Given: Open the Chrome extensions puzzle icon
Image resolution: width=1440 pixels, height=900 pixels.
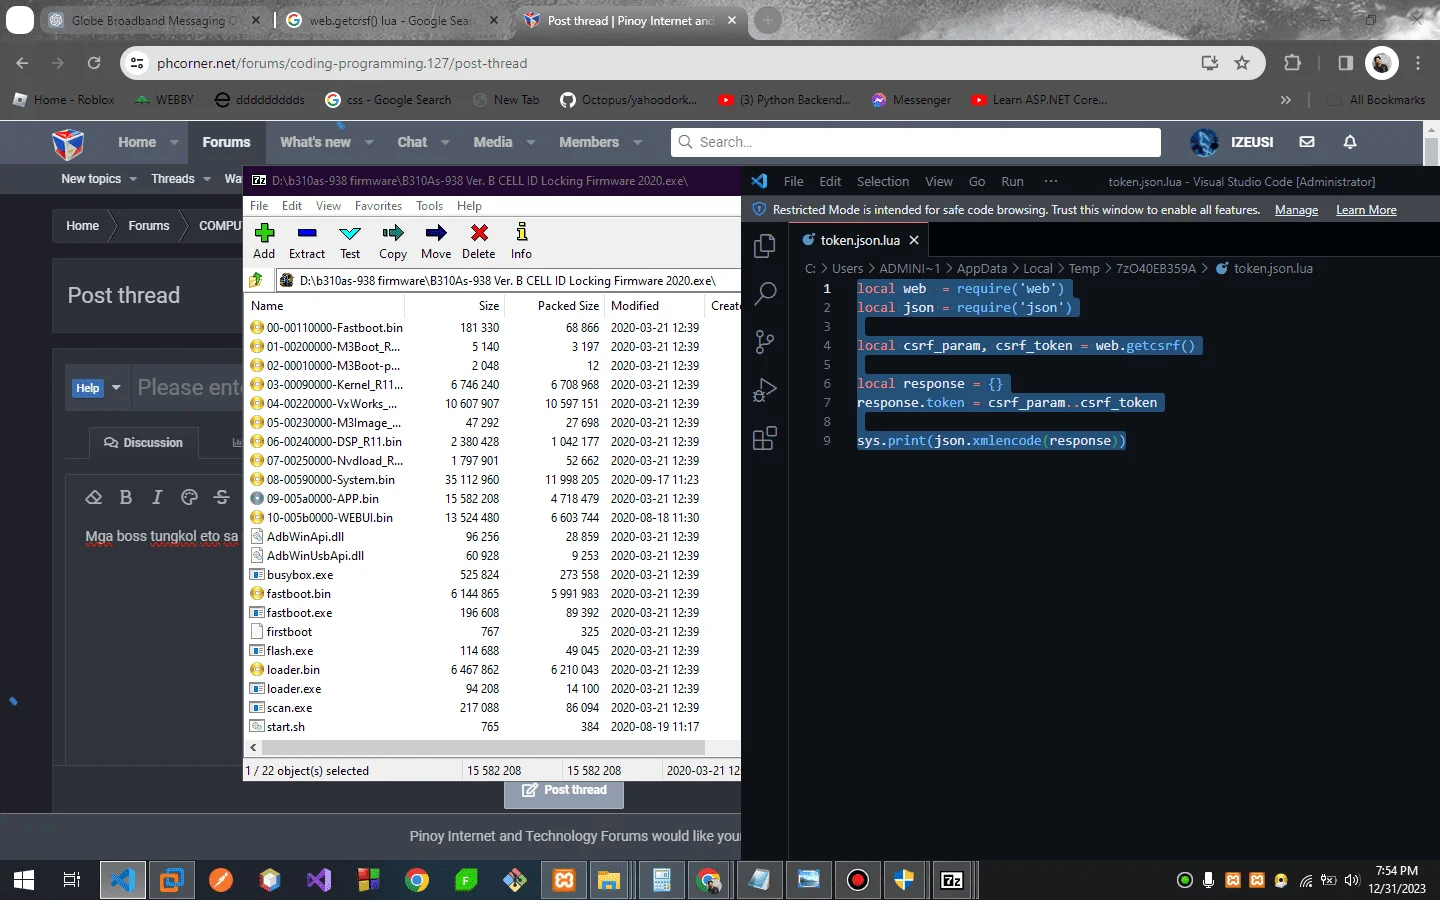Looking at the screenshot, I should 1292,63.
